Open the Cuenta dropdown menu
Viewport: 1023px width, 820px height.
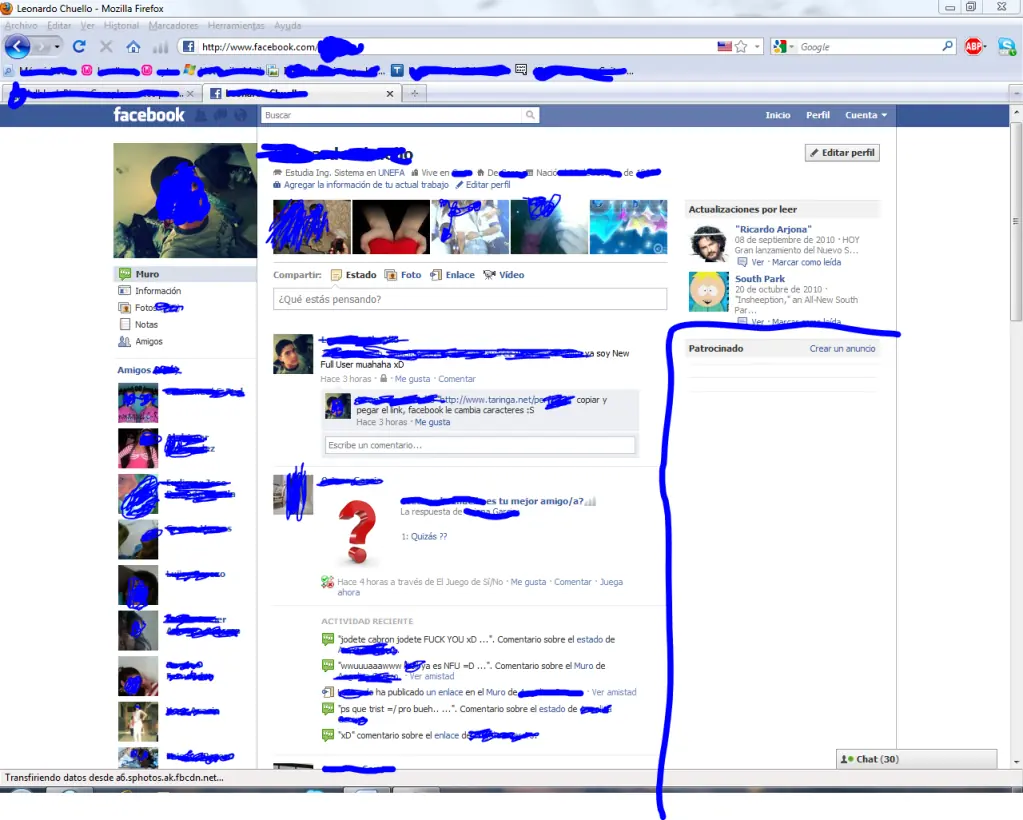pos(864,115)
